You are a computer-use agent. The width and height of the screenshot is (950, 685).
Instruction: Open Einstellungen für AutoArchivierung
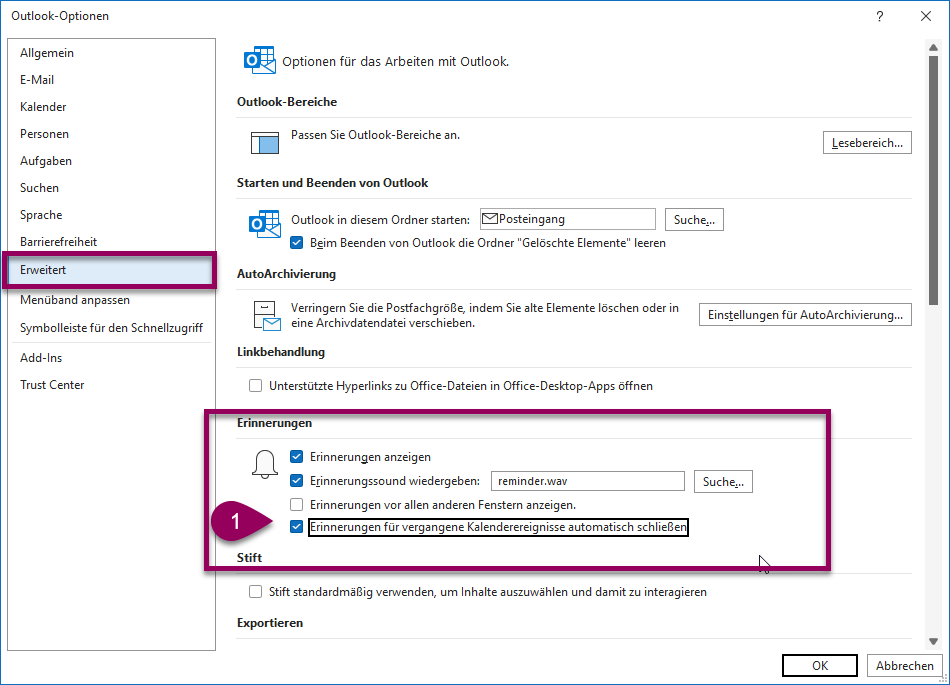pos(805,315)
